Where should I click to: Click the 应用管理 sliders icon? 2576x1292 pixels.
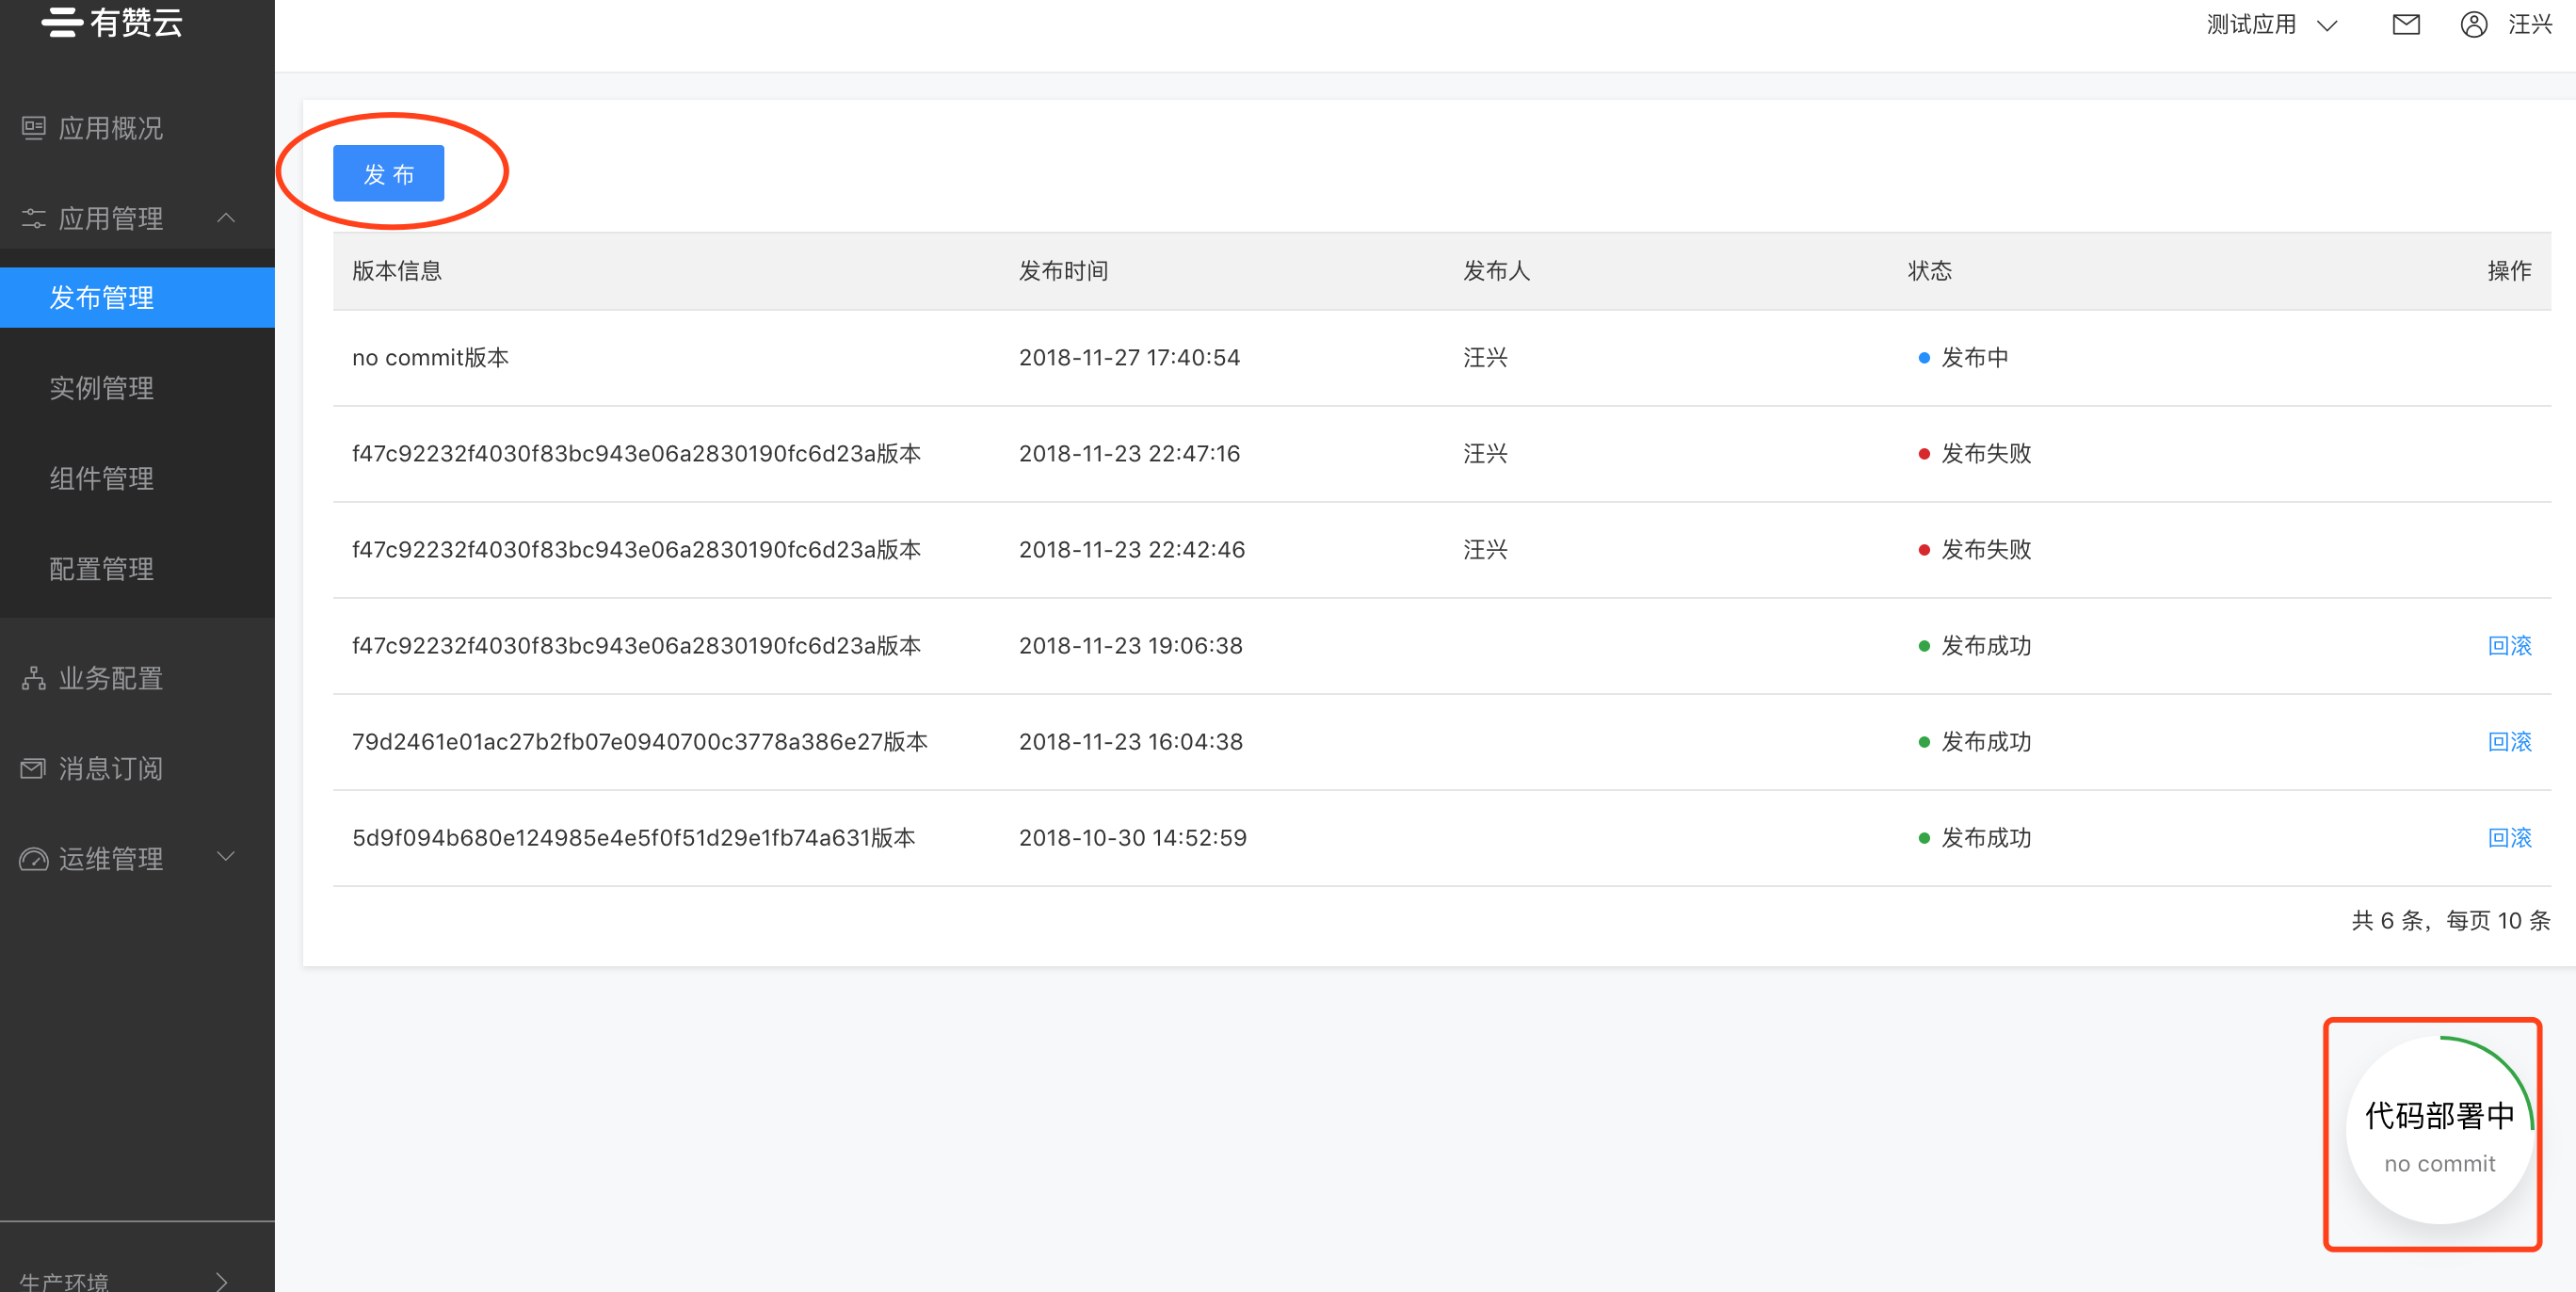[34, 218]
